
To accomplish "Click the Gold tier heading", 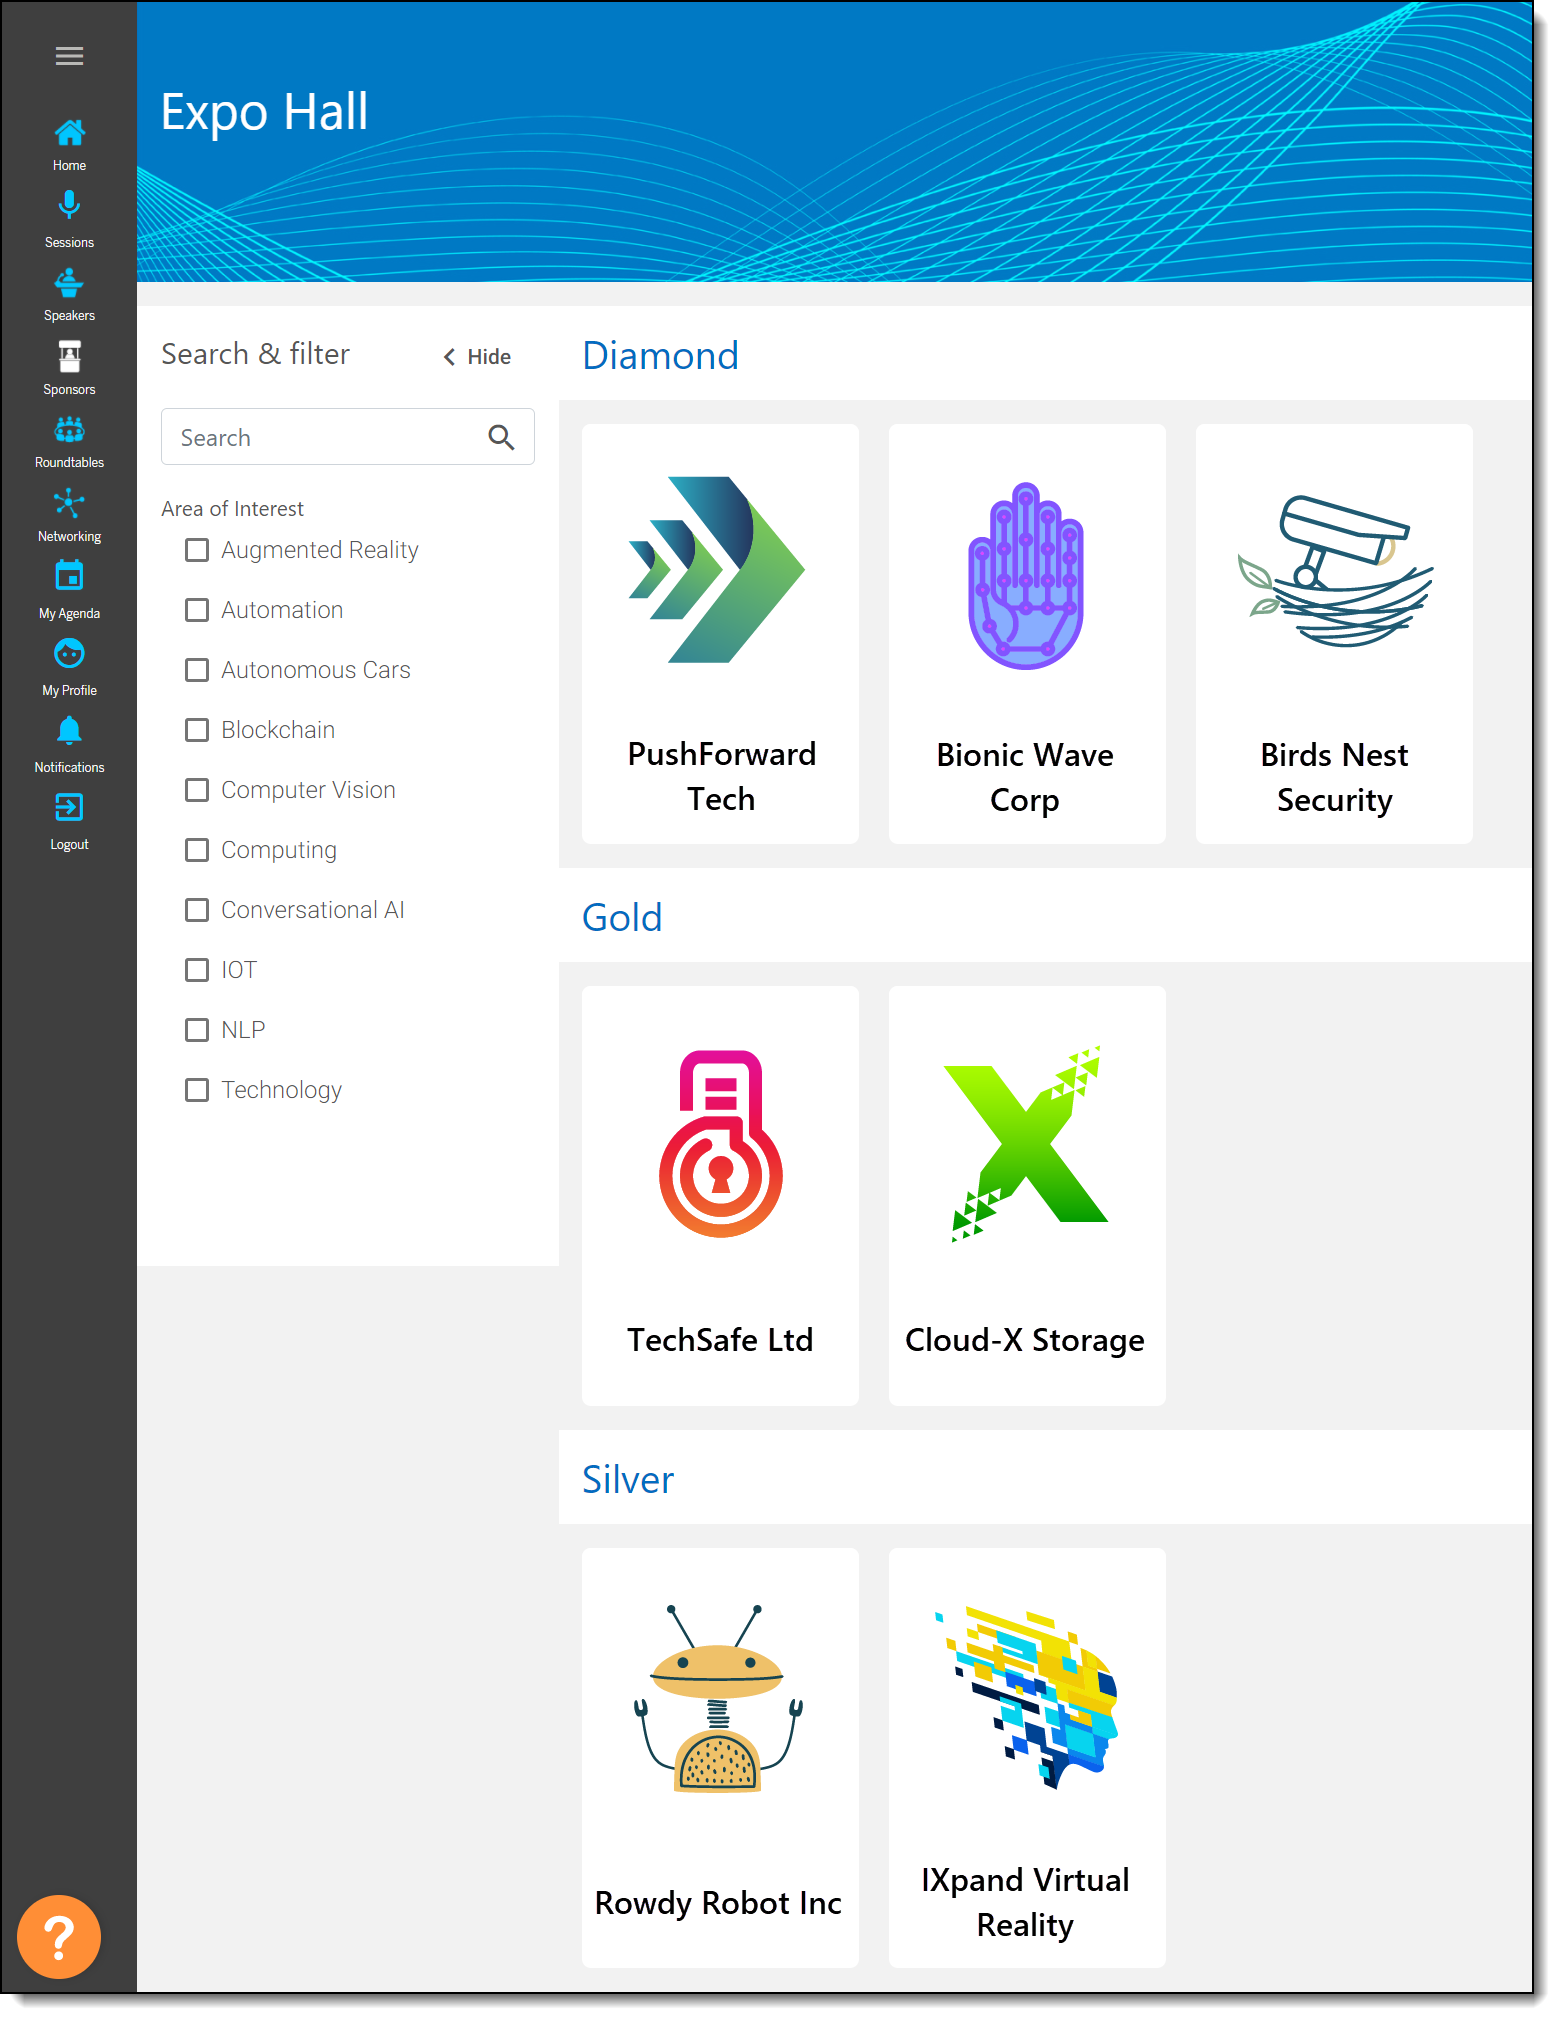I will point(622,917).
